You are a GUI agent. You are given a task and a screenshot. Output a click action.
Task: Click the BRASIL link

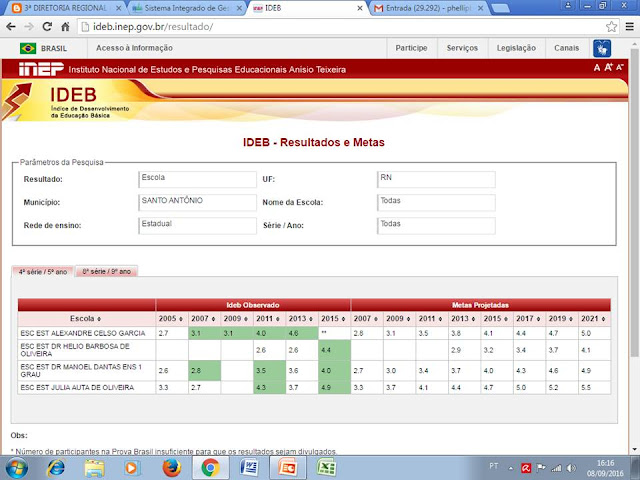tap(54, 49)
